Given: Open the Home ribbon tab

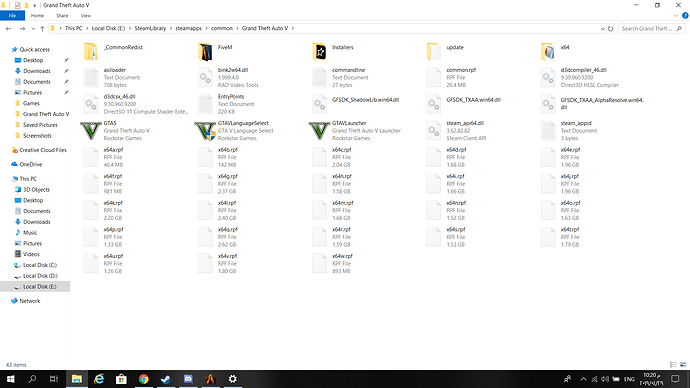Looking at the screenshot, I should pos(37,15).
